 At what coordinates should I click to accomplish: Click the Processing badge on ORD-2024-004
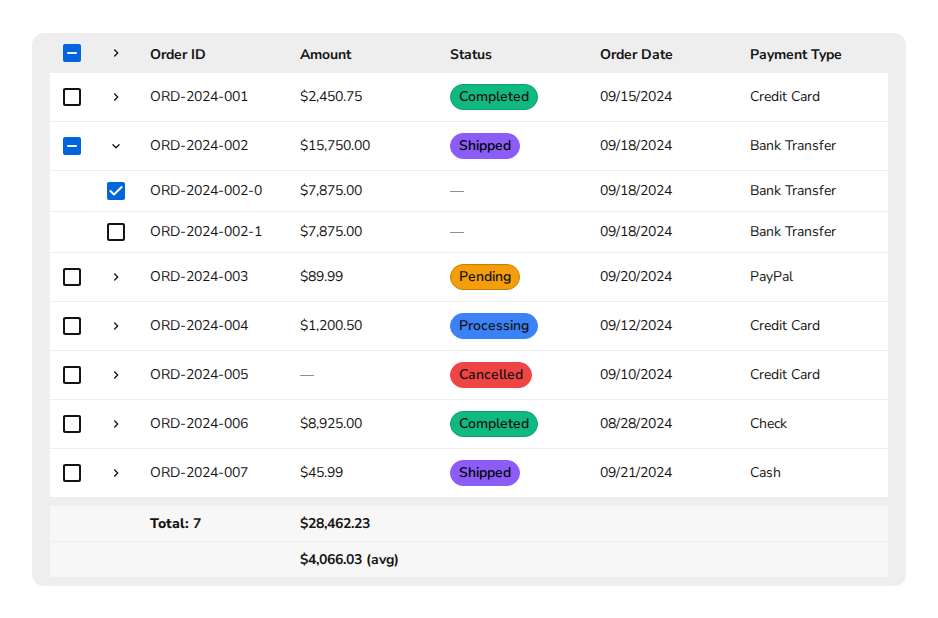coord(493,325)
